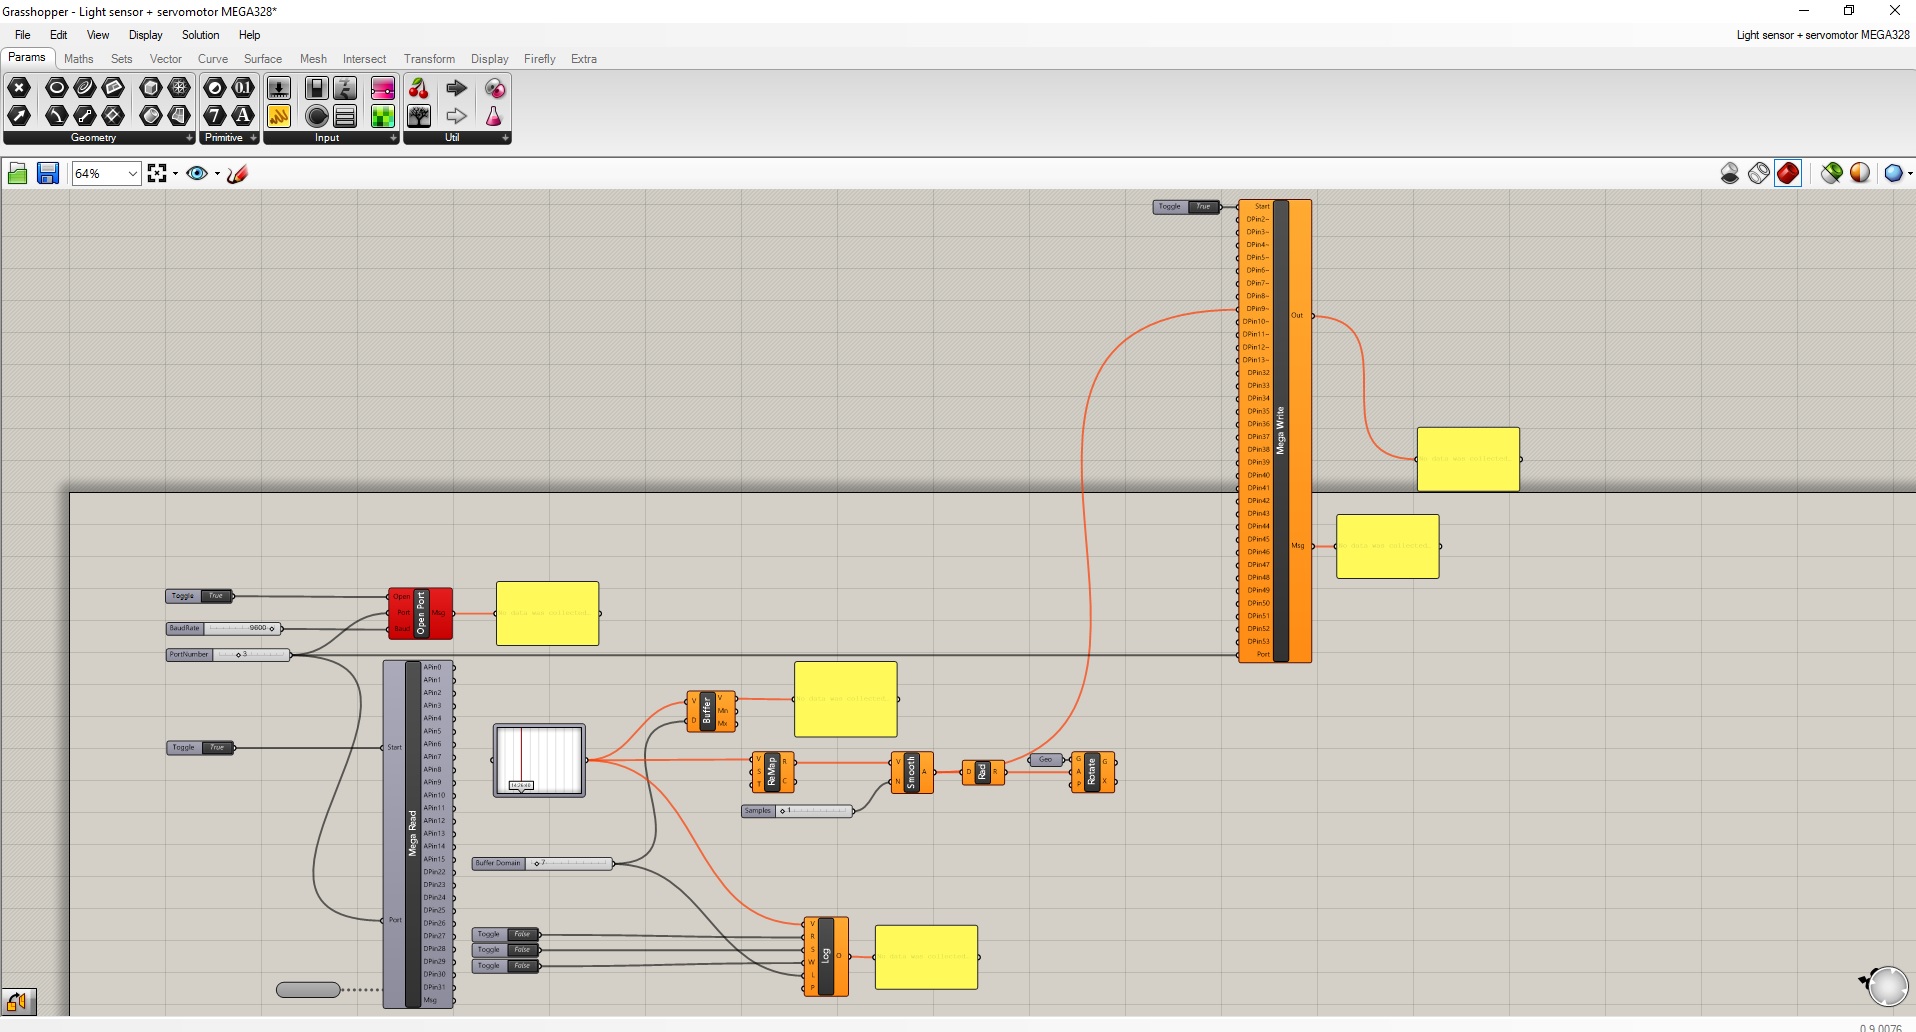Adjust the BaudRate slider

[x=225, y=629]
